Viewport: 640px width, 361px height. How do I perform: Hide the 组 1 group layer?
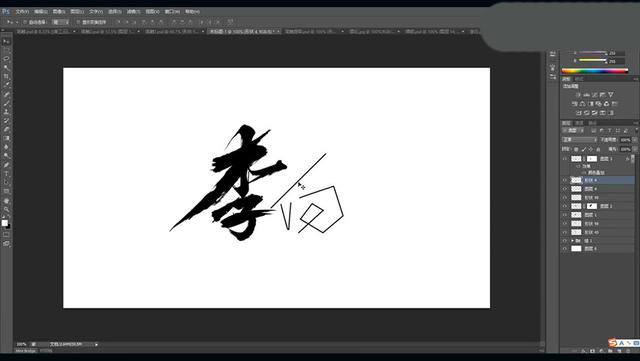tap(565, 241)
